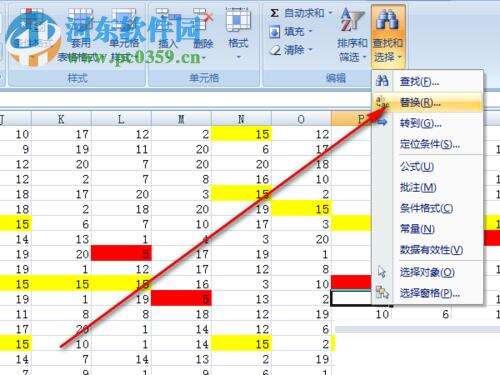
Task: Click the yellow 15 cell in column O
Action: pyautogui.click(x=301, y=209)
